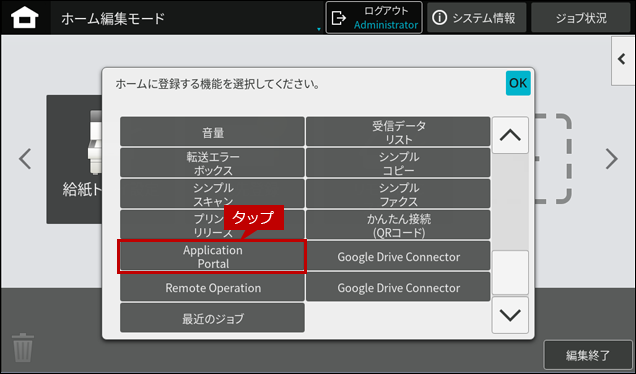The width and height of the screenshot is (636, 374).
Task: Select Google Drive Connector beside Application Portal
Action: 398,256
